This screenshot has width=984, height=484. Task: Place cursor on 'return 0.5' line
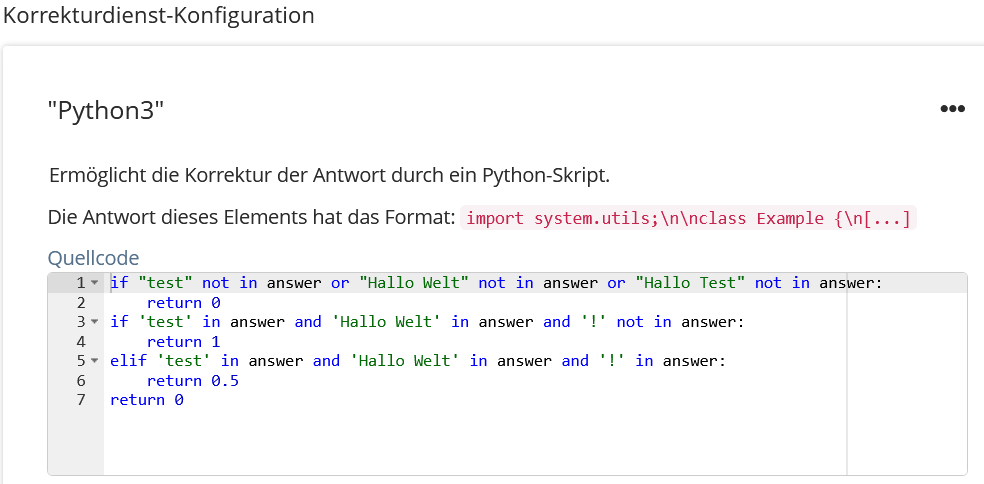(x=193, y=381)
